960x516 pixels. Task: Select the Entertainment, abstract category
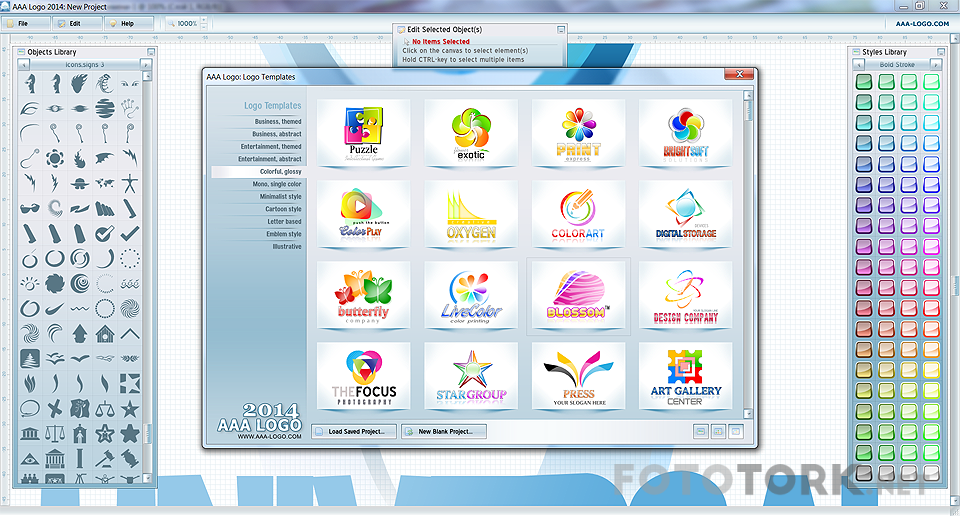point(269,159)
